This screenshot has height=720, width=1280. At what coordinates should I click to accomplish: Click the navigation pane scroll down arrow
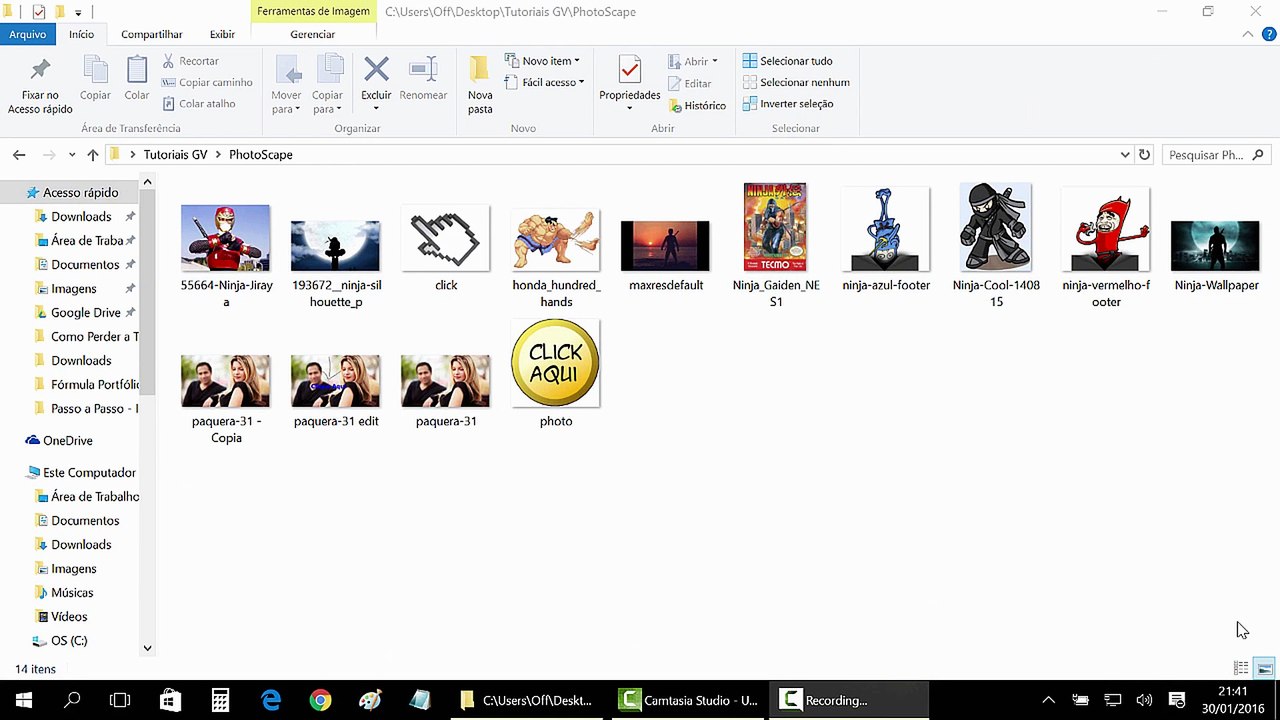click(147, 648)
